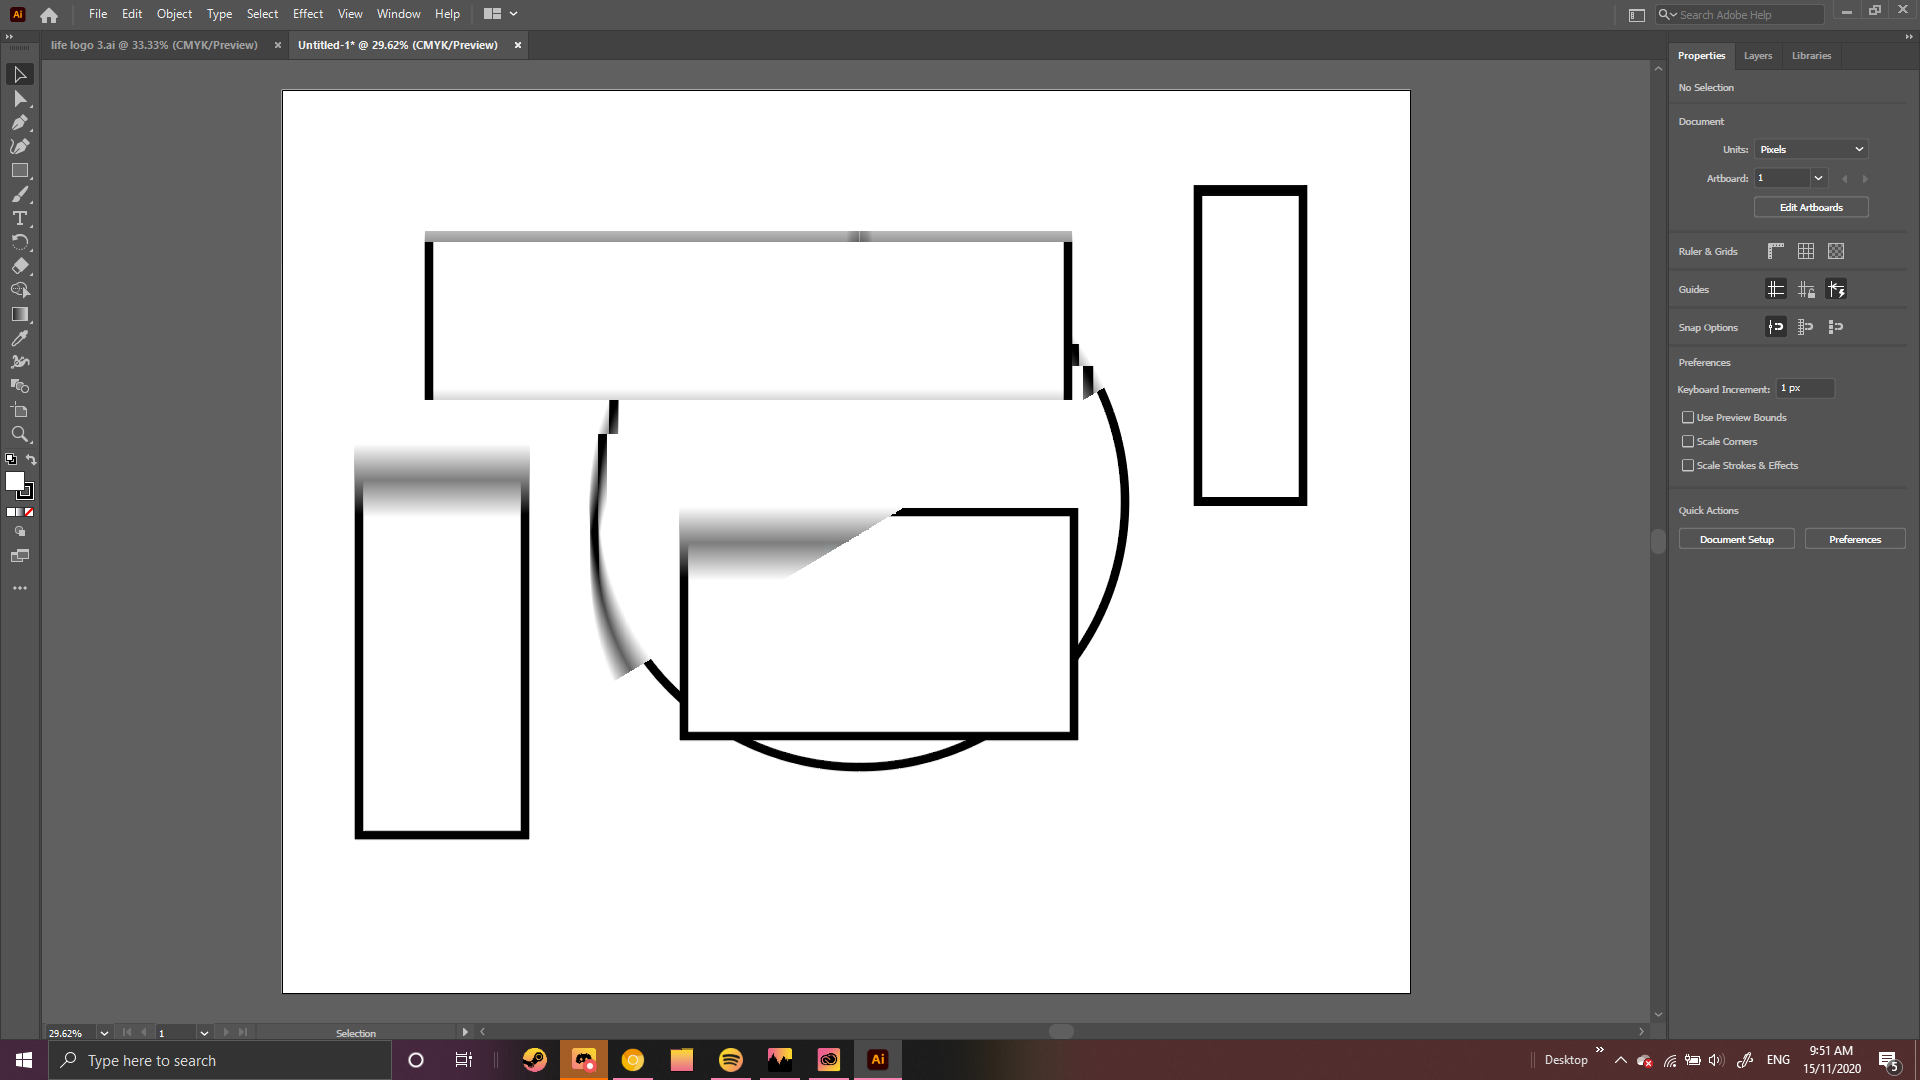Enable the Use Preview Bounds checkbox
1920x1080 pixels.
[x=1689, y=417]
